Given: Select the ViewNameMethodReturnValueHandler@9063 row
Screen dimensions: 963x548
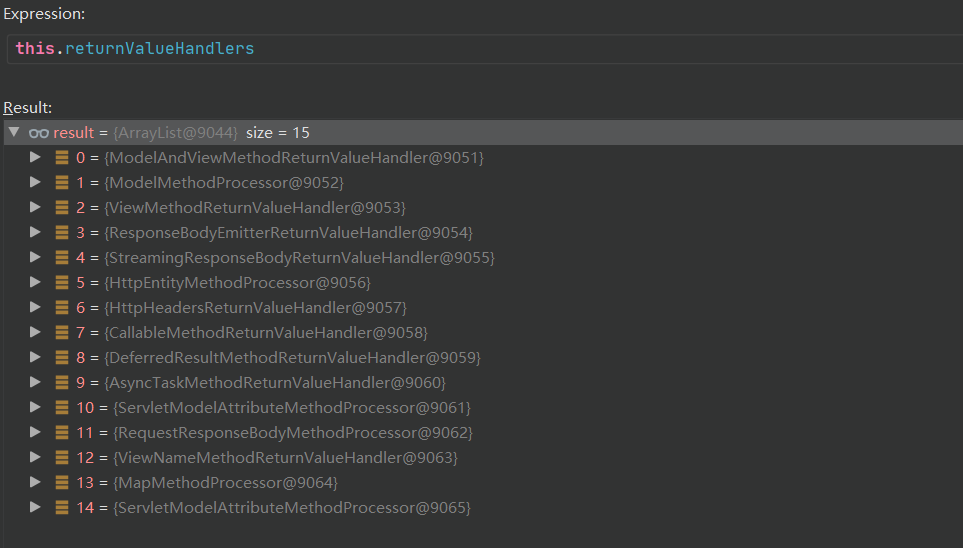Looking at the screenshot, I should coord(286,458).
